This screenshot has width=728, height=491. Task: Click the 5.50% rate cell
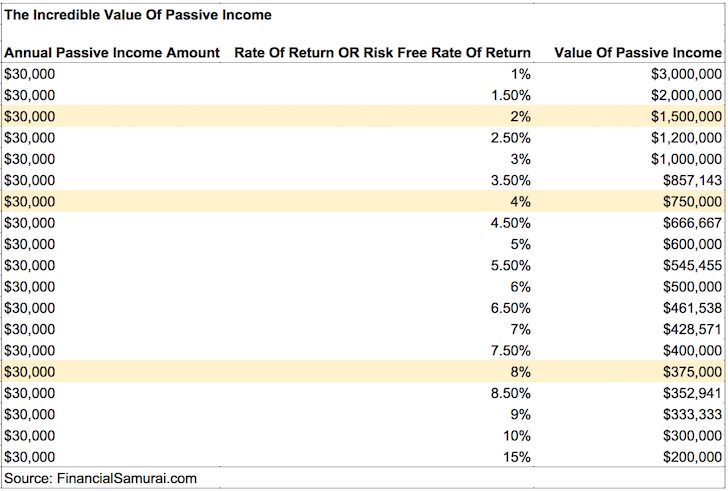tap(510, 265)
